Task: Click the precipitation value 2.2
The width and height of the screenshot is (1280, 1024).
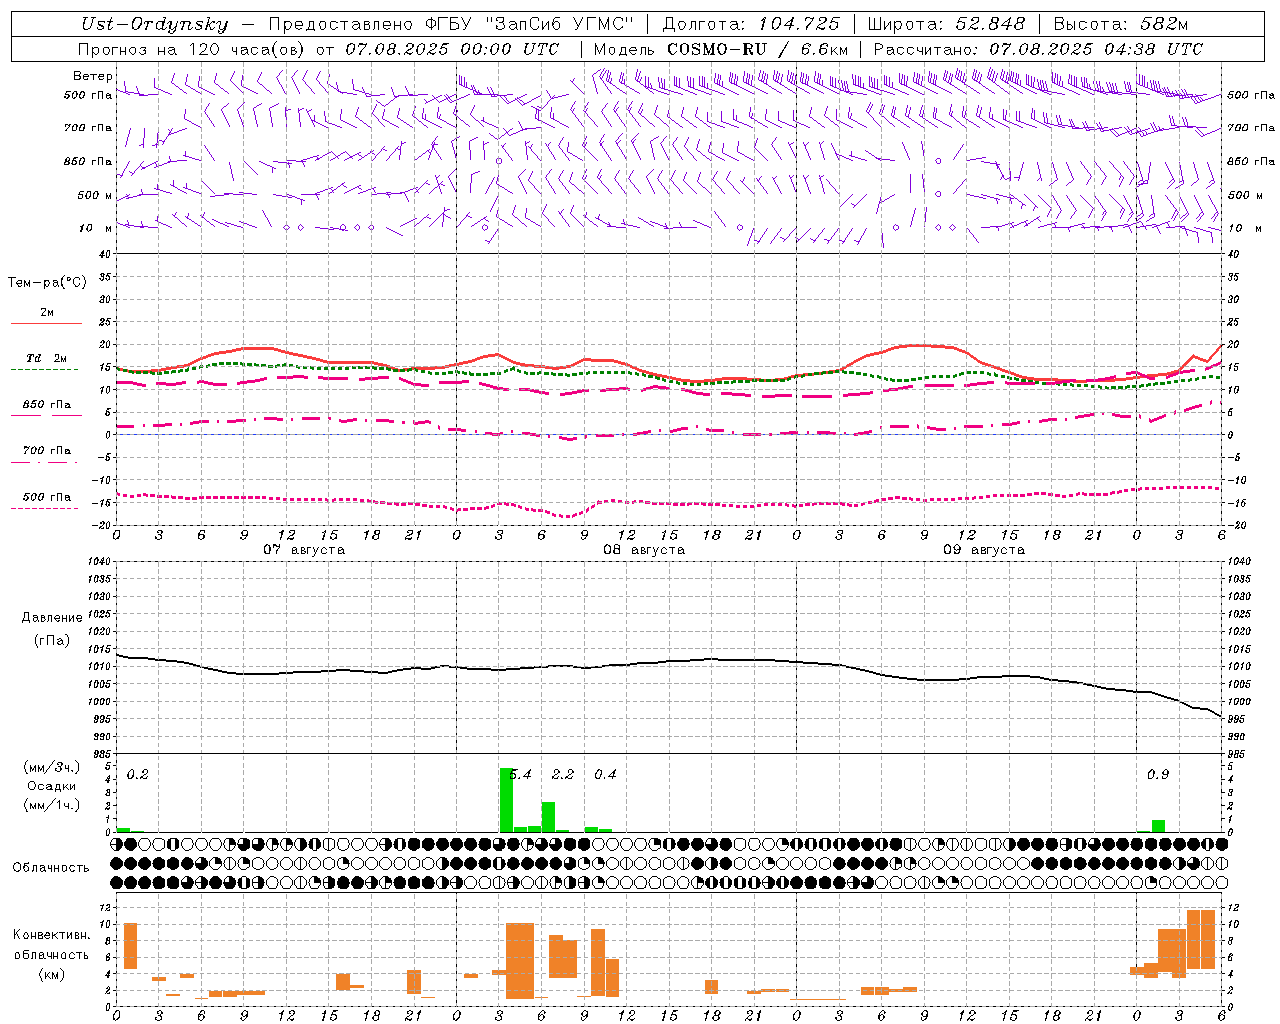Action: [x=563, y=774]
